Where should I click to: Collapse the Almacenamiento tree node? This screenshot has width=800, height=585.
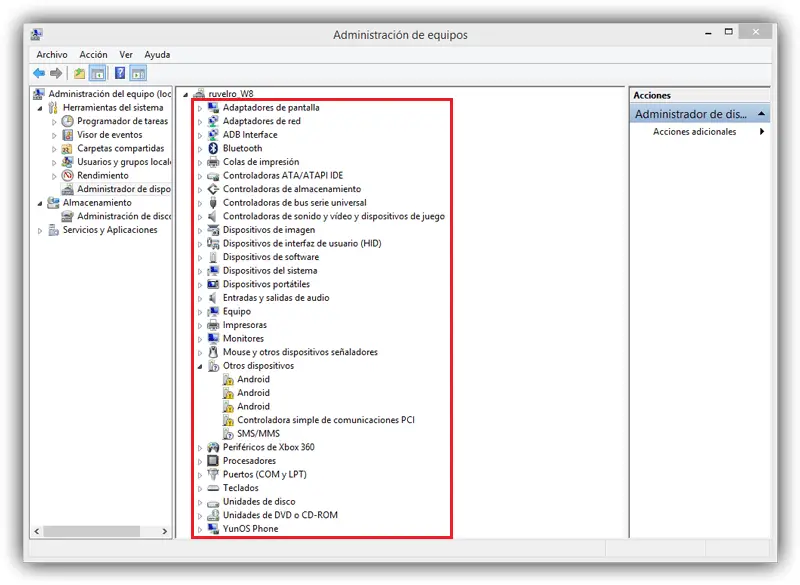tap(40, 204)
